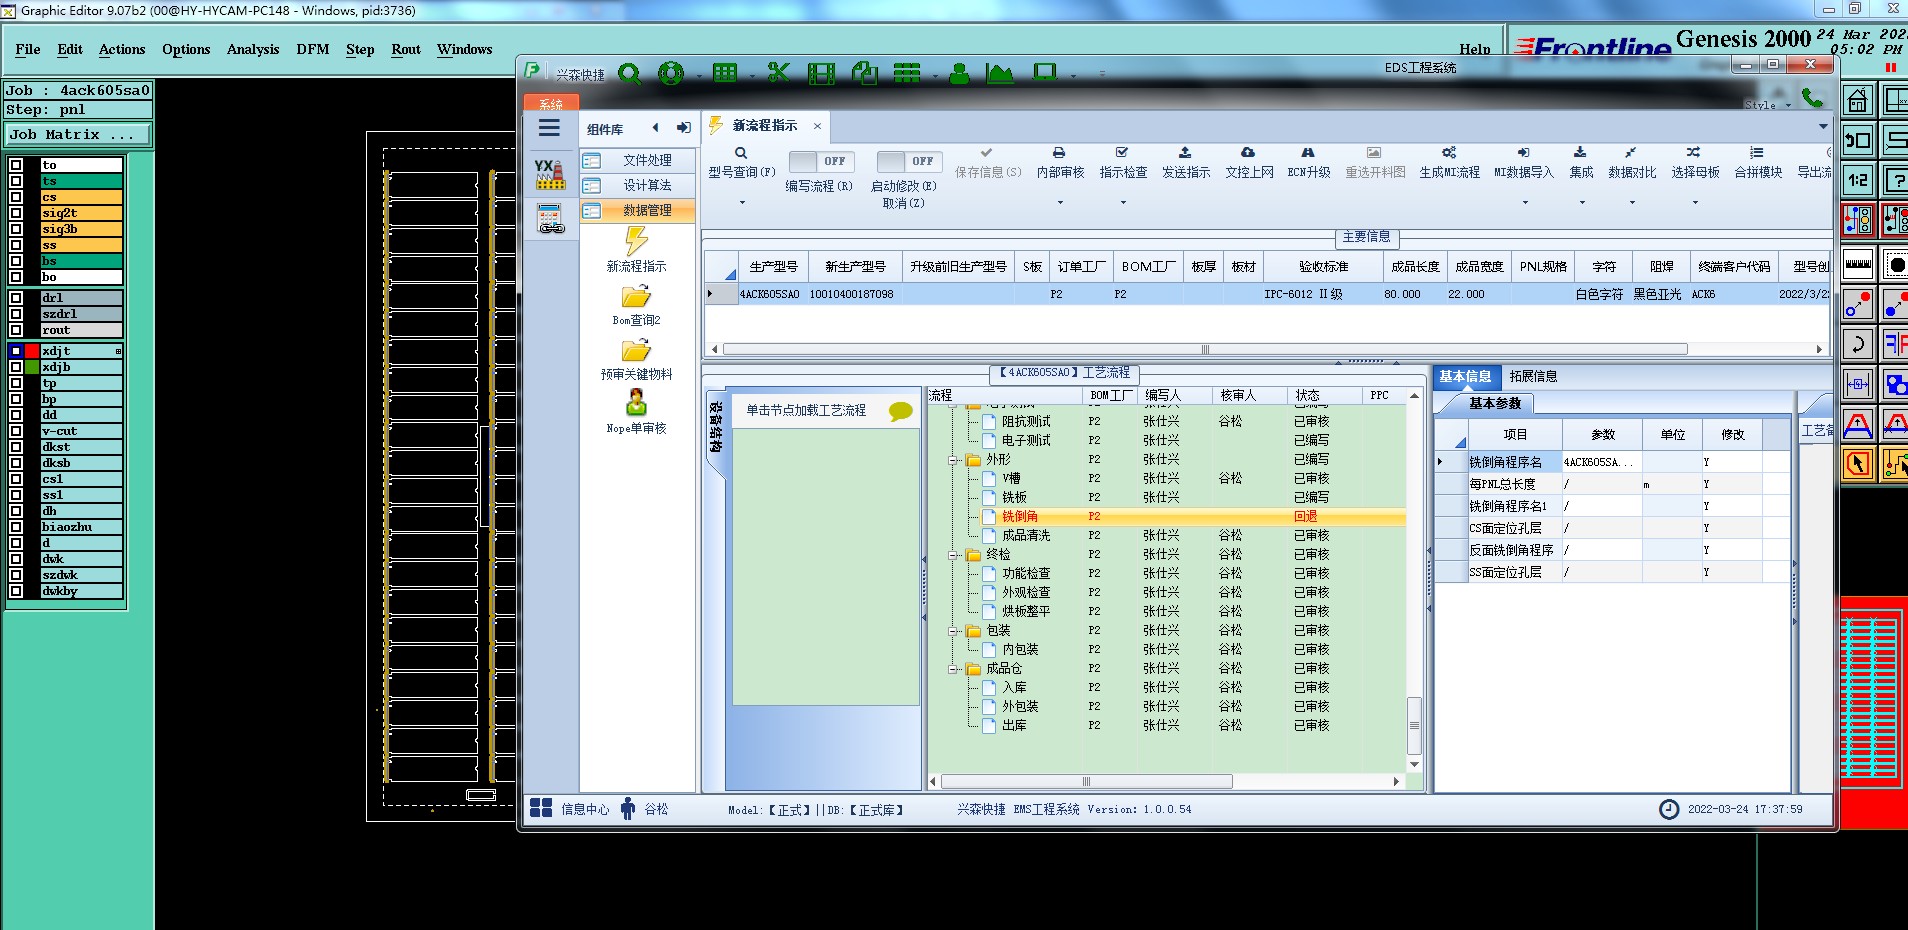Open the Analysis menu in Genesis

[x=253, y=49]
